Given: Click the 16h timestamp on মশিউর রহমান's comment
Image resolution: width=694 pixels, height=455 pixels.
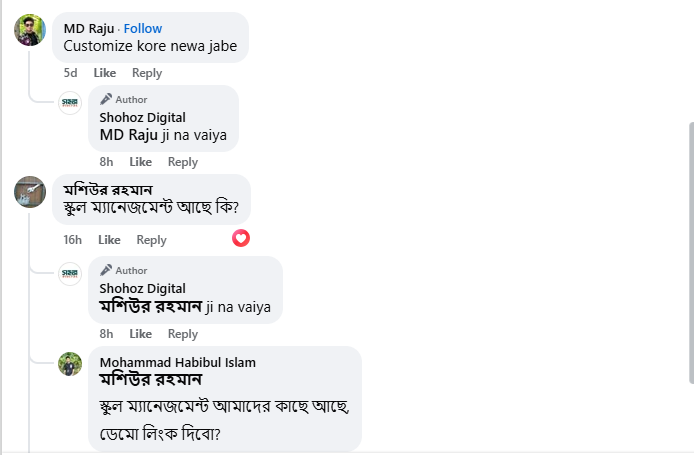Looking at the screenshot, I should pos(72,240).
